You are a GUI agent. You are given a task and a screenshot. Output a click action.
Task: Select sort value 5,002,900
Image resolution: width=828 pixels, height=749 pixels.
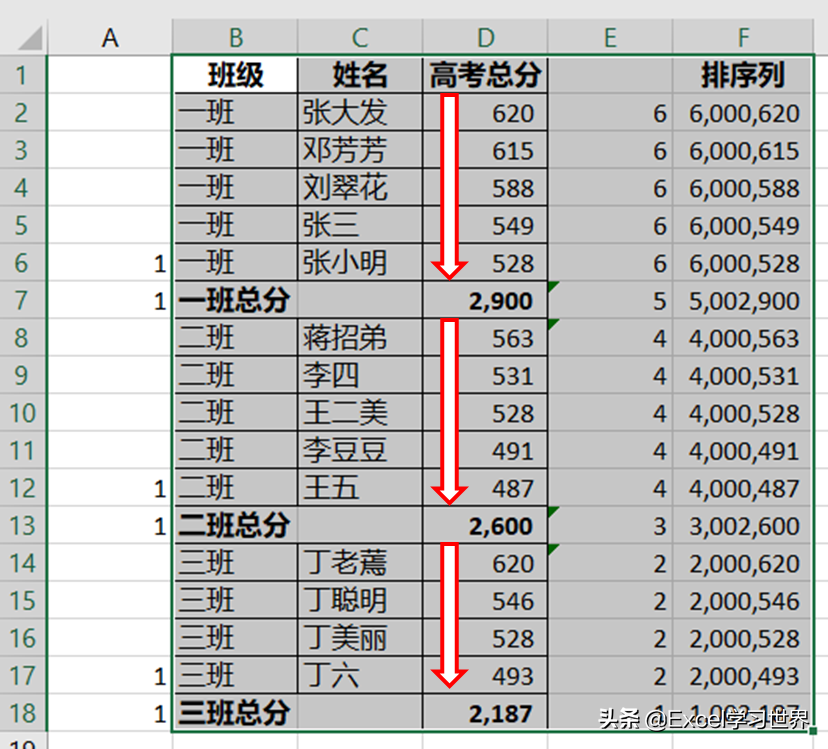743,300
